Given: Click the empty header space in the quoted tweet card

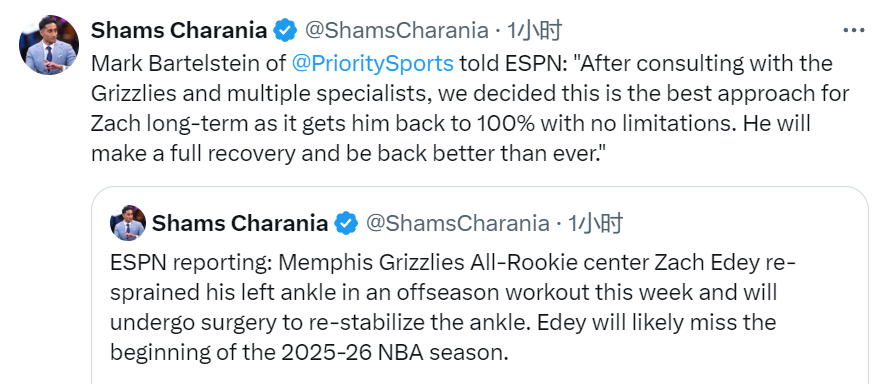Looking at the screenshot, I should coord(741,223).
